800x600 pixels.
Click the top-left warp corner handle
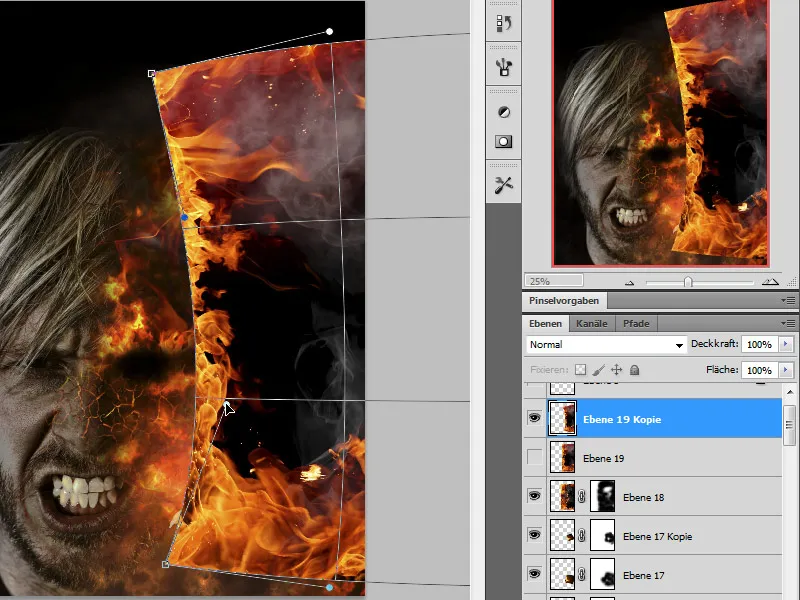(152, 73)
